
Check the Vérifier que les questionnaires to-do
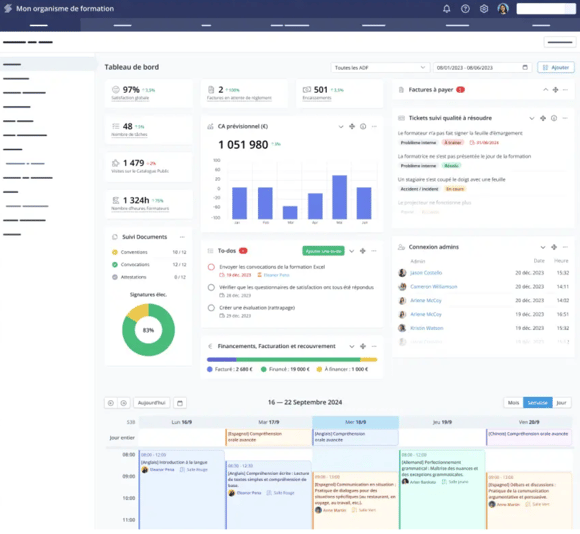pos(211,287)
